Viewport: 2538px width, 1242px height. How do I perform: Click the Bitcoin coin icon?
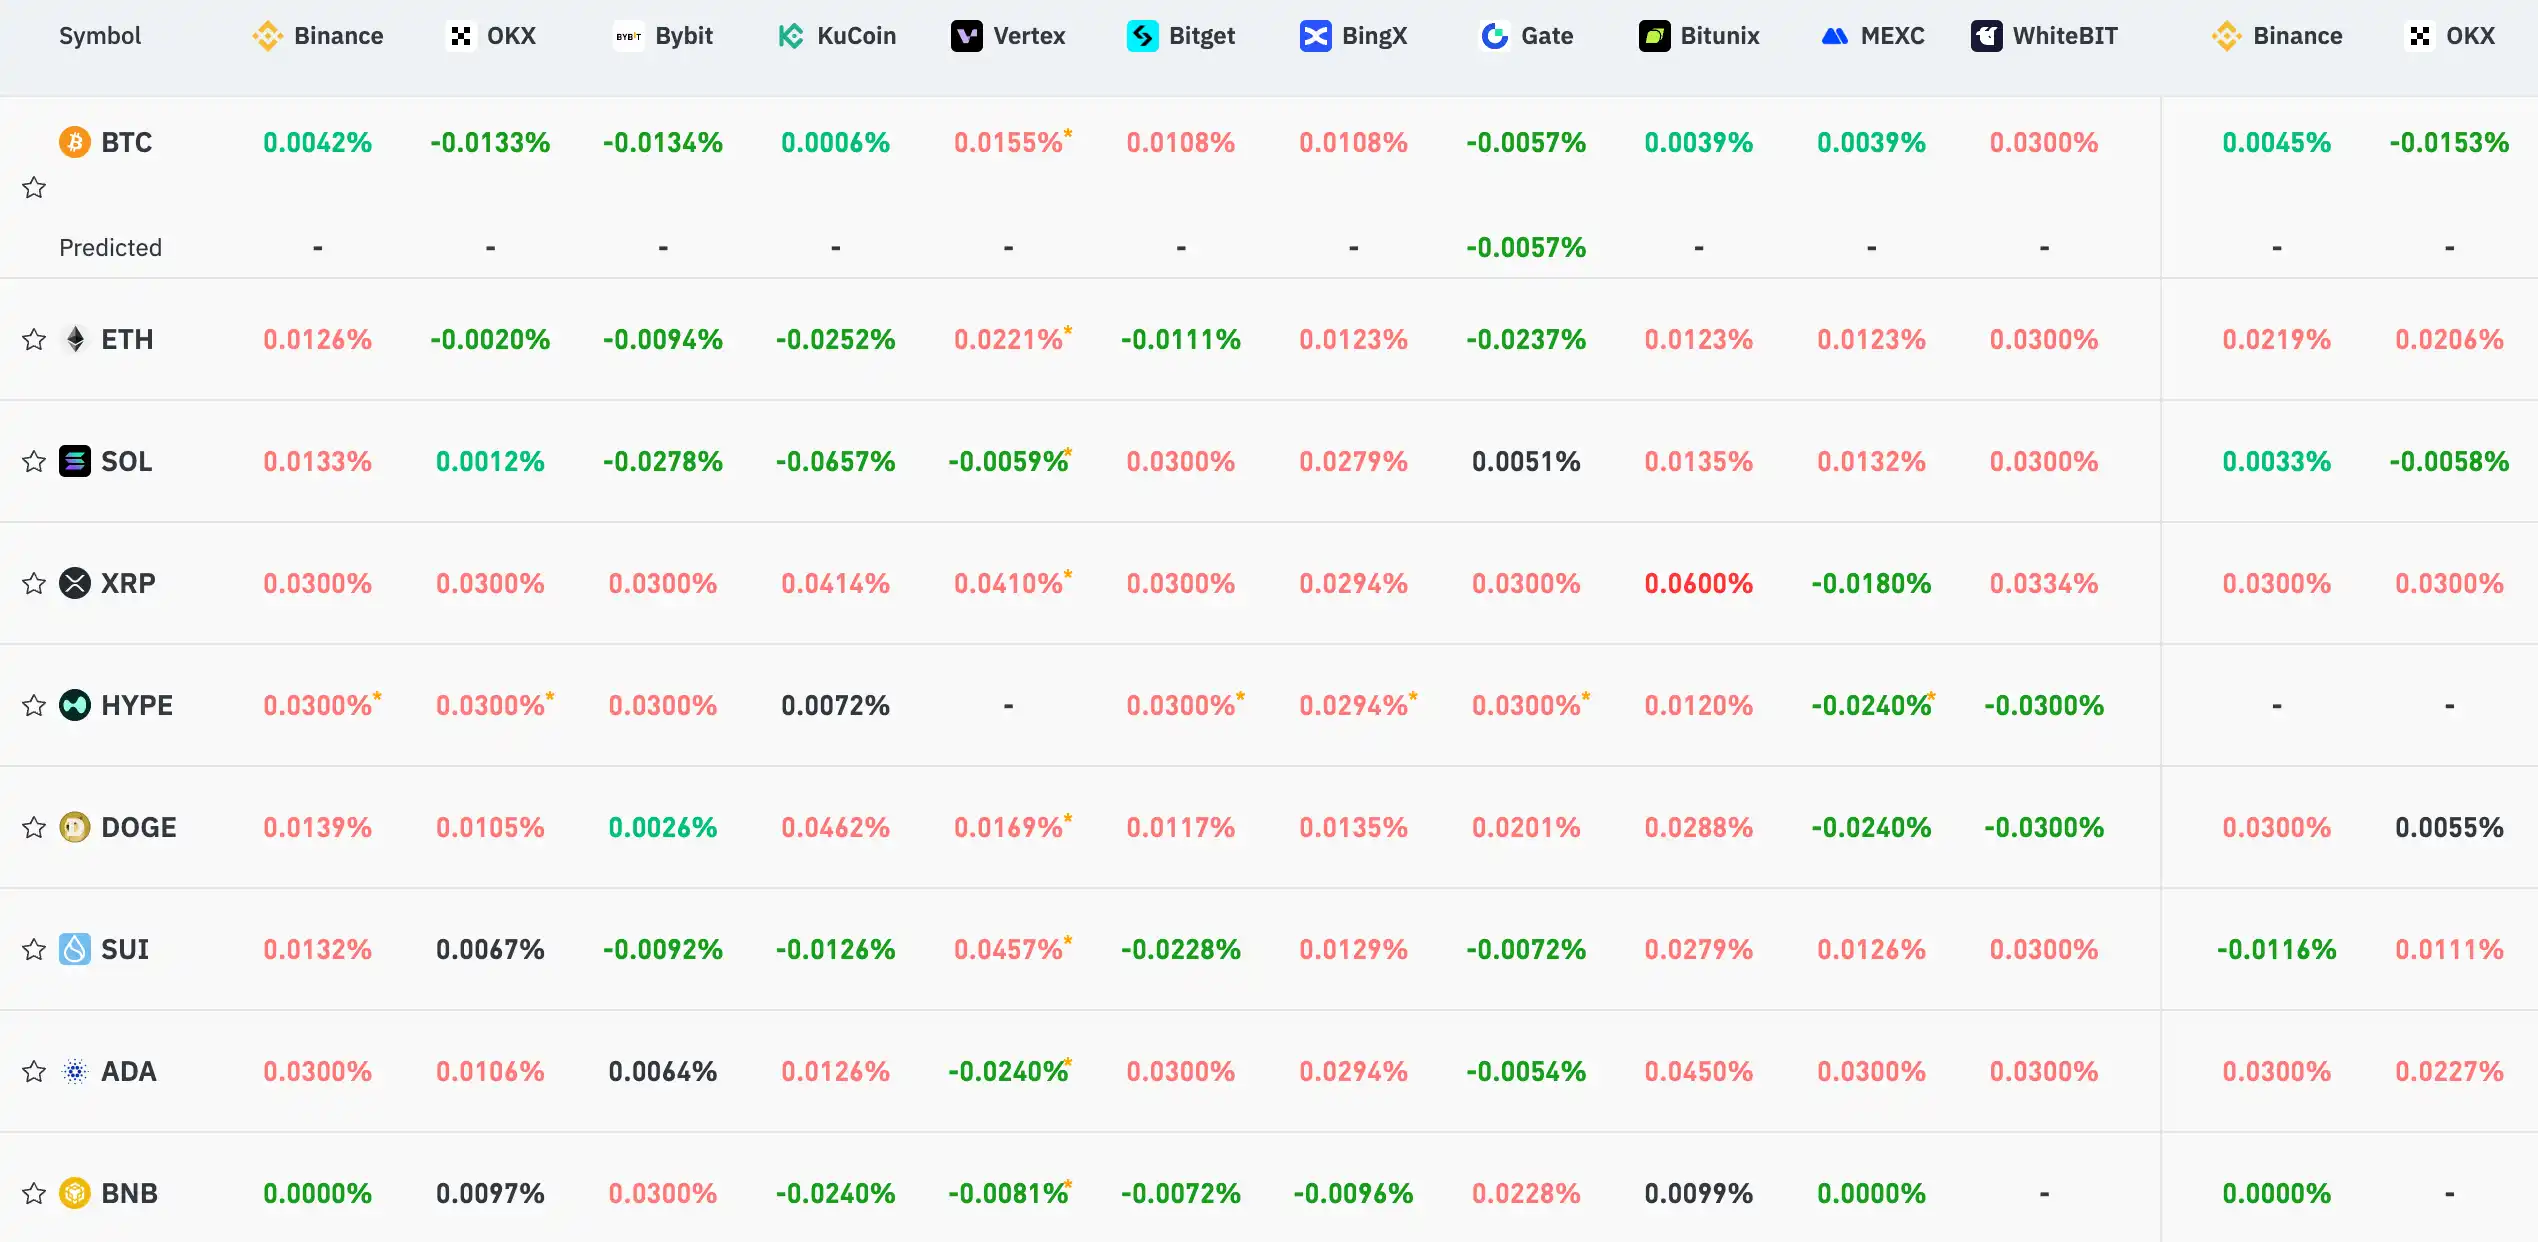tap(75, 142)
